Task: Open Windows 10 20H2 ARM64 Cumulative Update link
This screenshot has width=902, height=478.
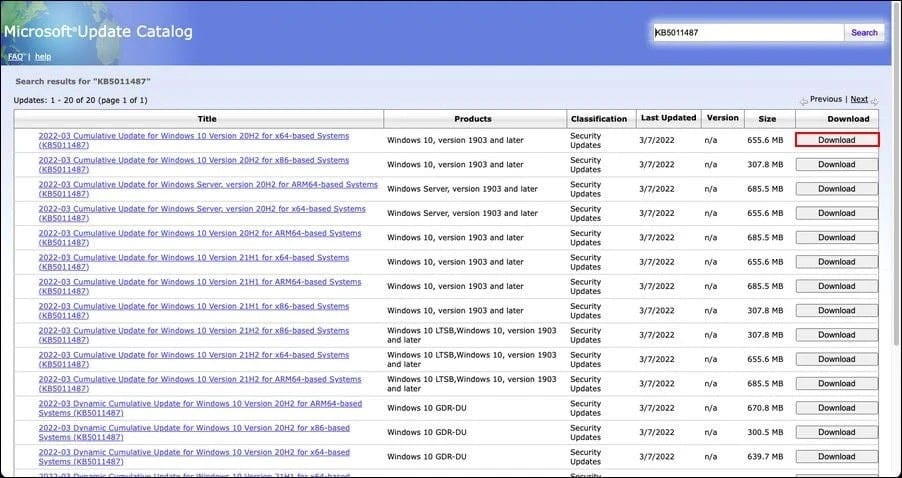Action: (200, 238)
